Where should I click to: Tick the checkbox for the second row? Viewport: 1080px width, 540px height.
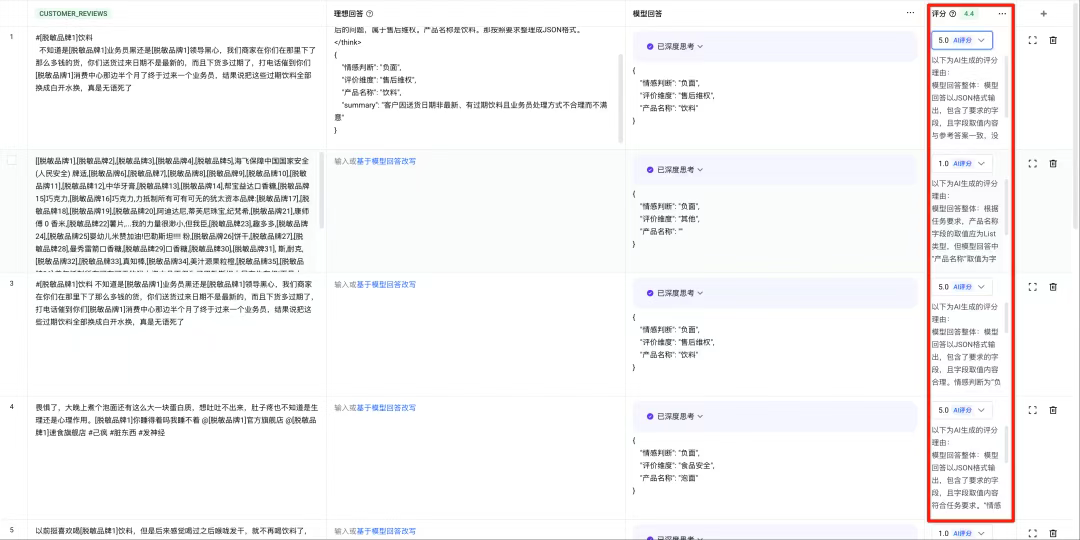coord(12,160)
